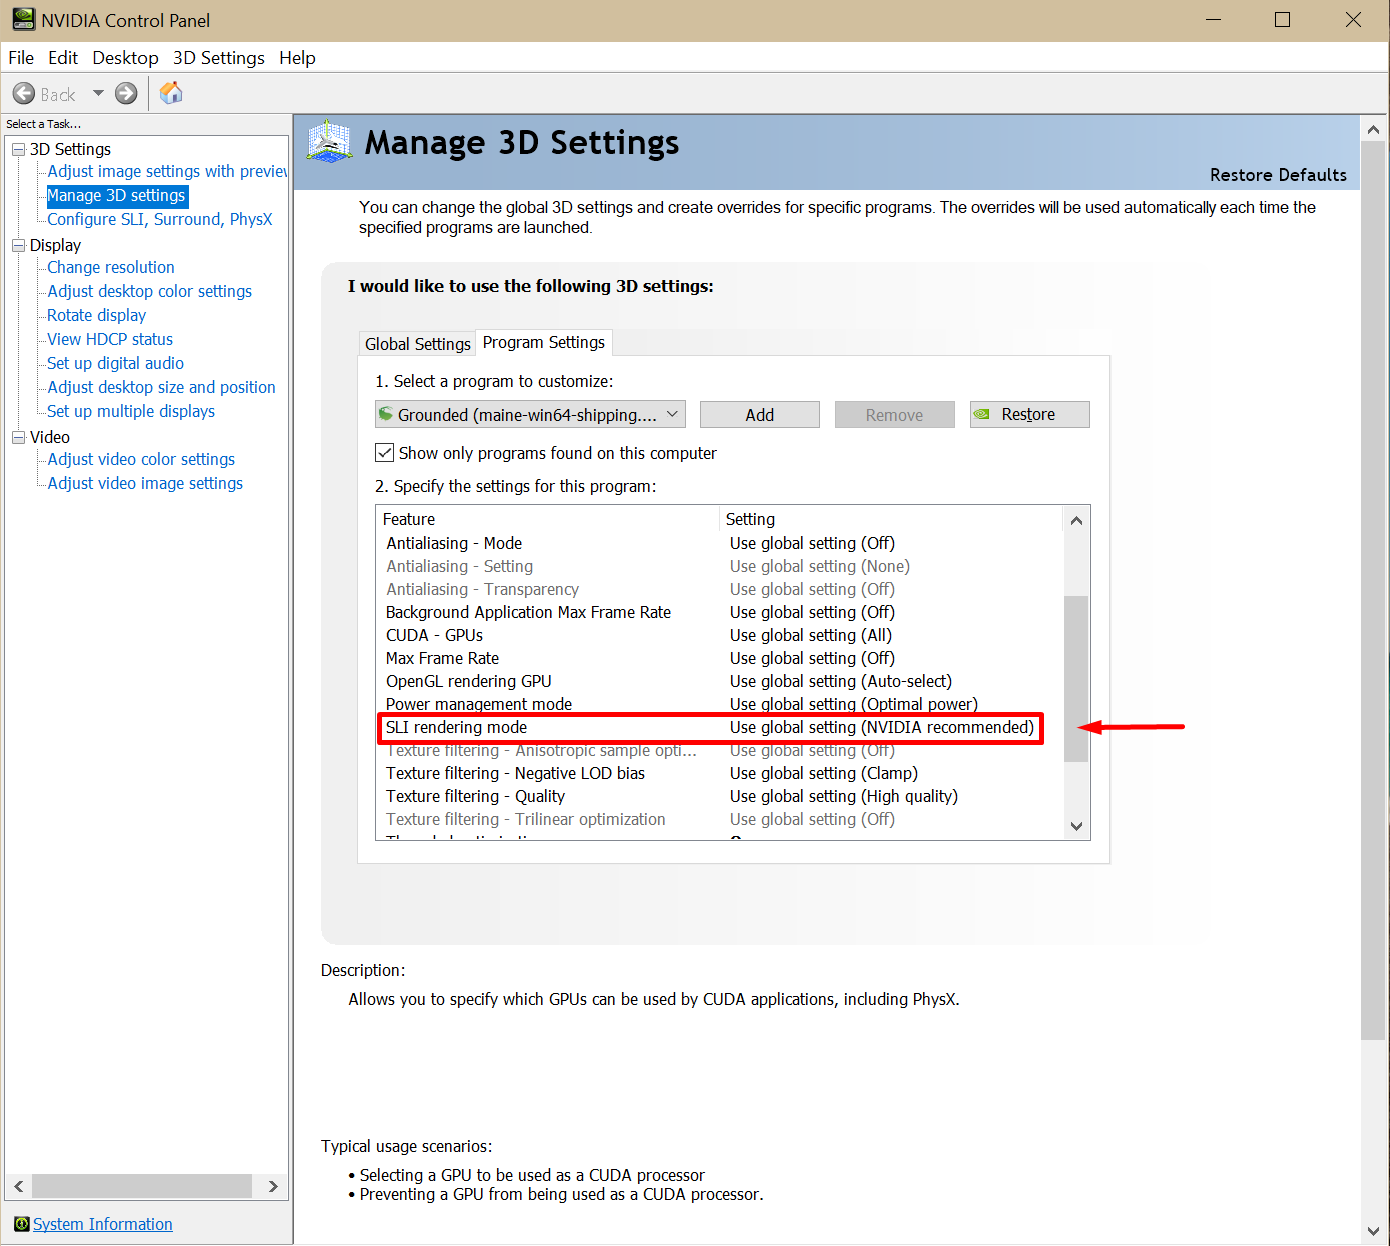Open 'Adjust video color settings'
1390x1246 pixels.
pos(141,460)
